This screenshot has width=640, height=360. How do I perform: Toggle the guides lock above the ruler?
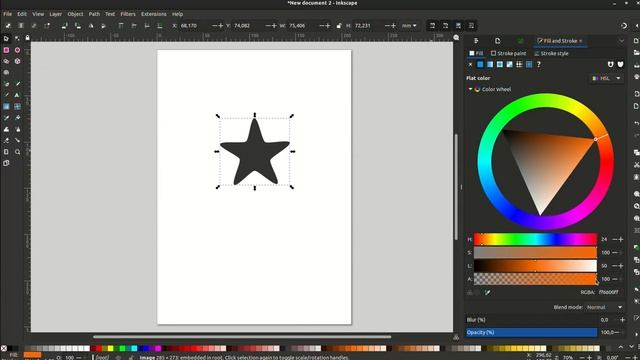click(x=27, y=38)
